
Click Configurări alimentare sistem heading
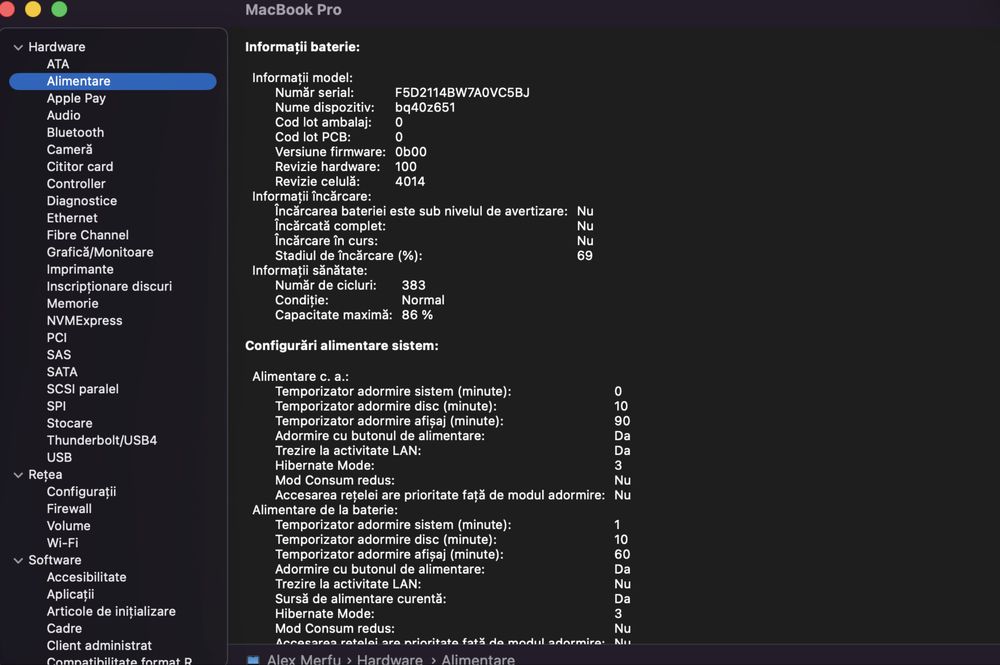(342, 346)
